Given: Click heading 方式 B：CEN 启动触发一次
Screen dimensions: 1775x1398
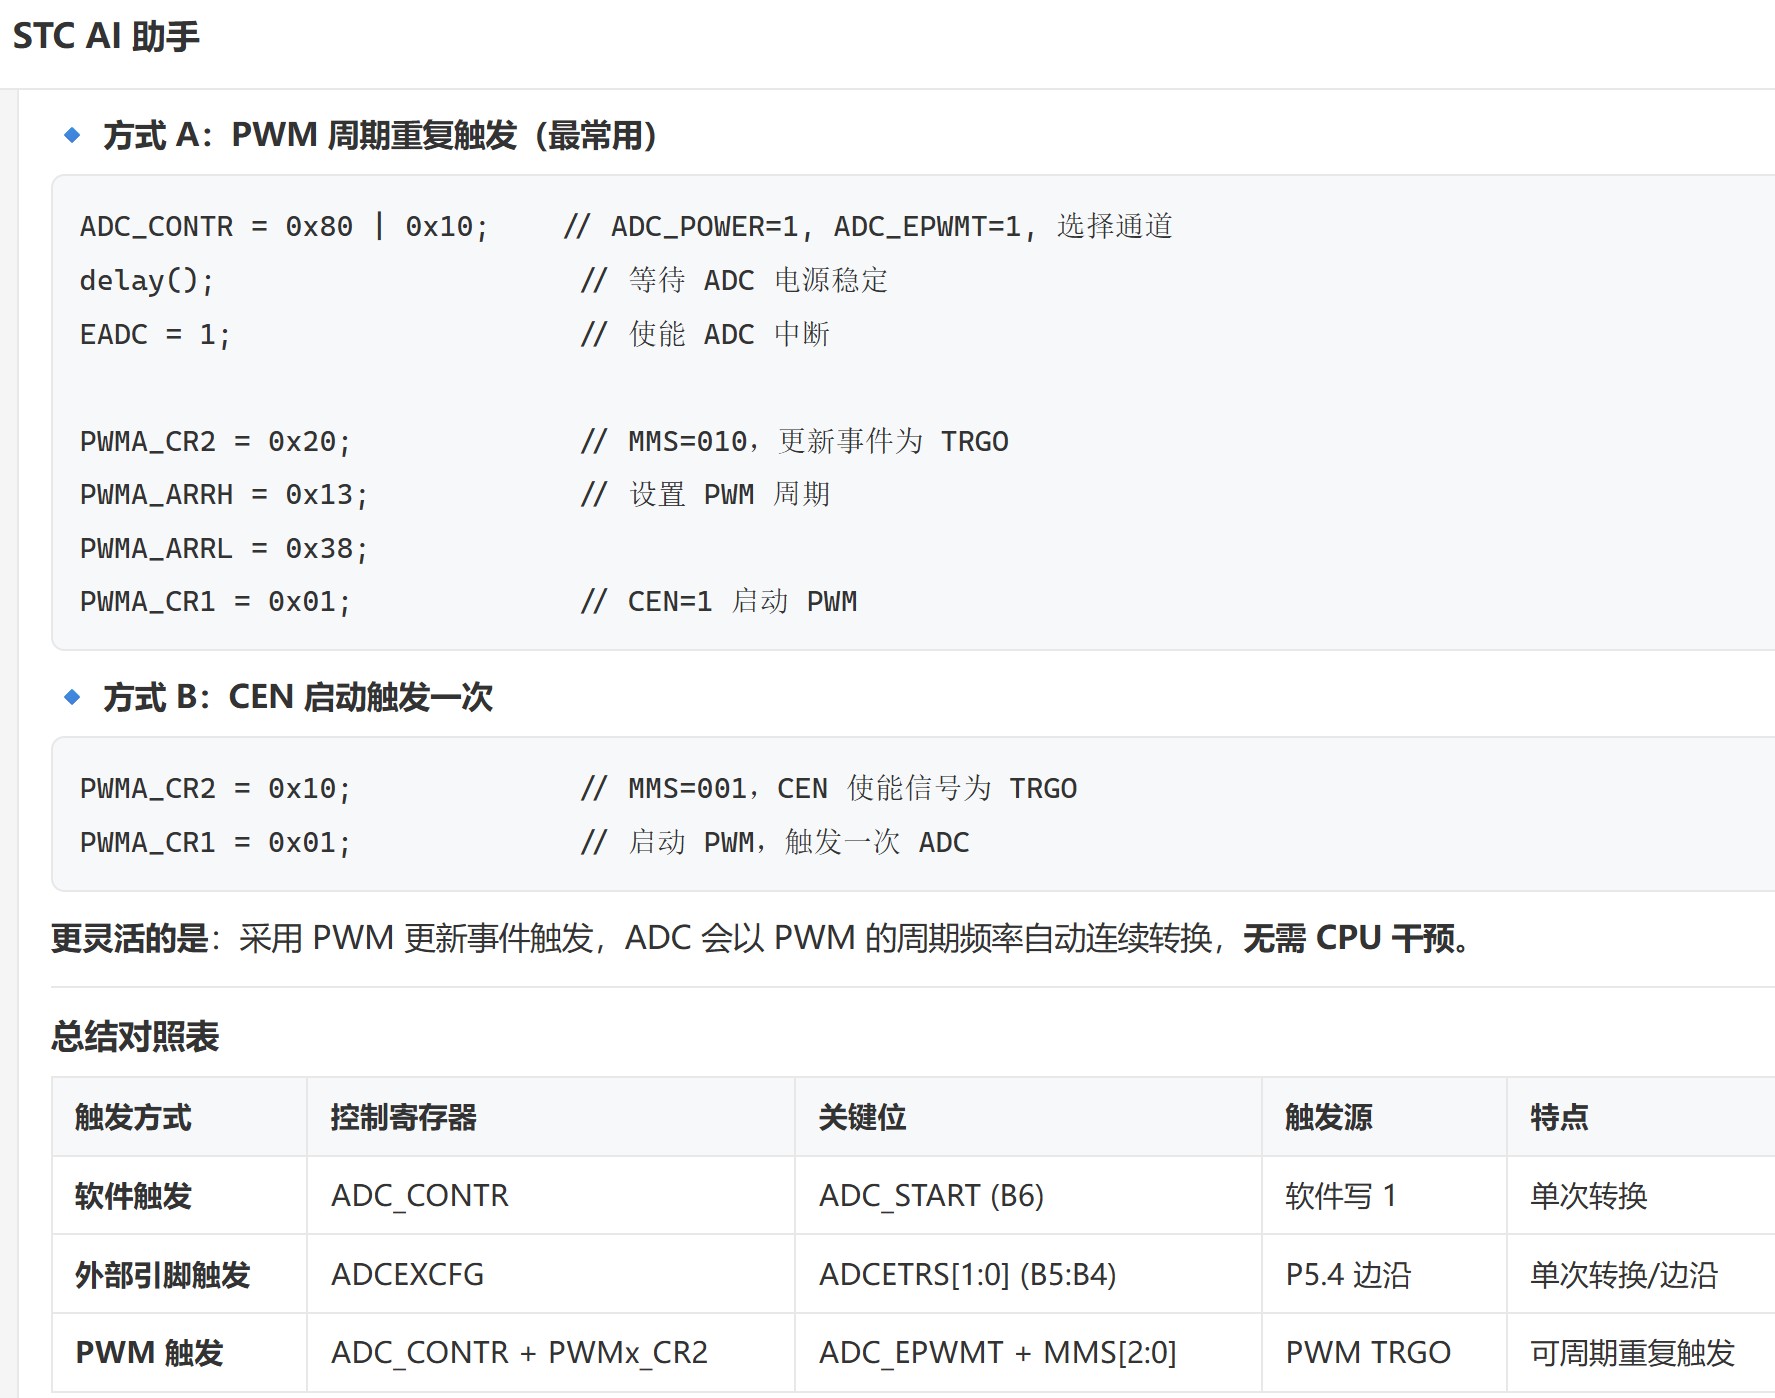Looking at the screenshot, I should 298,697.
